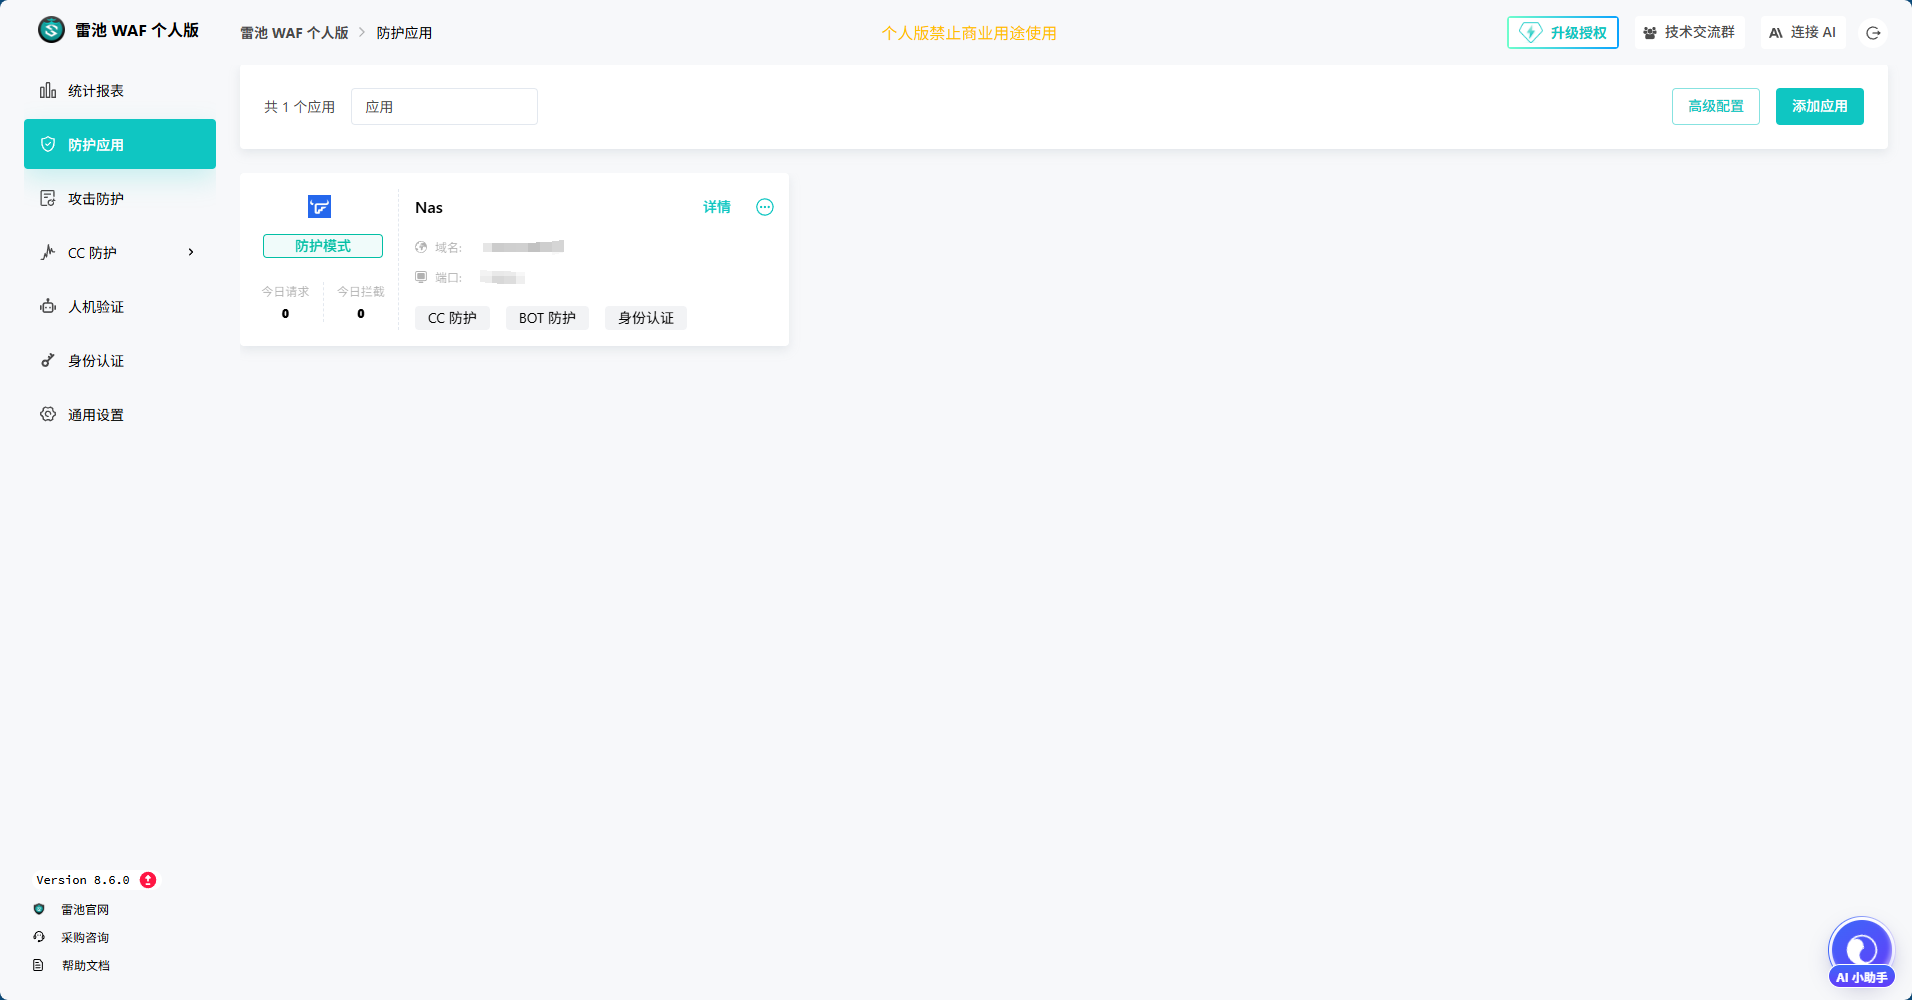Open the AI 小助手 floating assistant
The image size is (1912, 1000).
click(x=1861, y=953)
